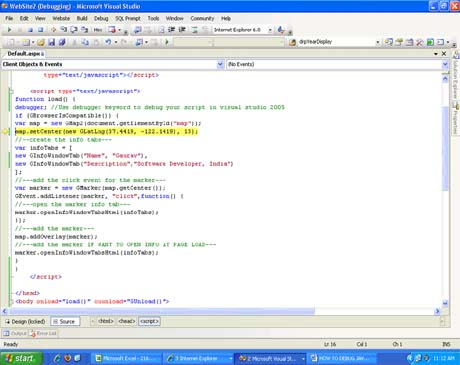This screenshot has width=460, height=365.
Task: Click the Navigate Backward icon
Action: 139,42
